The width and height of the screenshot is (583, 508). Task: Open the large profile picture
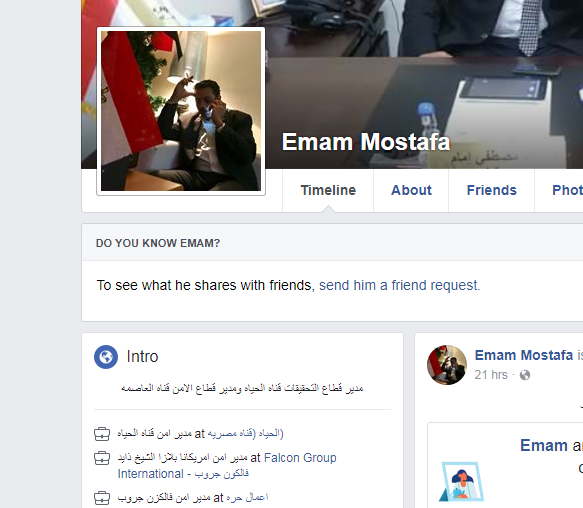pyautogui.click(x=181, y=111)
